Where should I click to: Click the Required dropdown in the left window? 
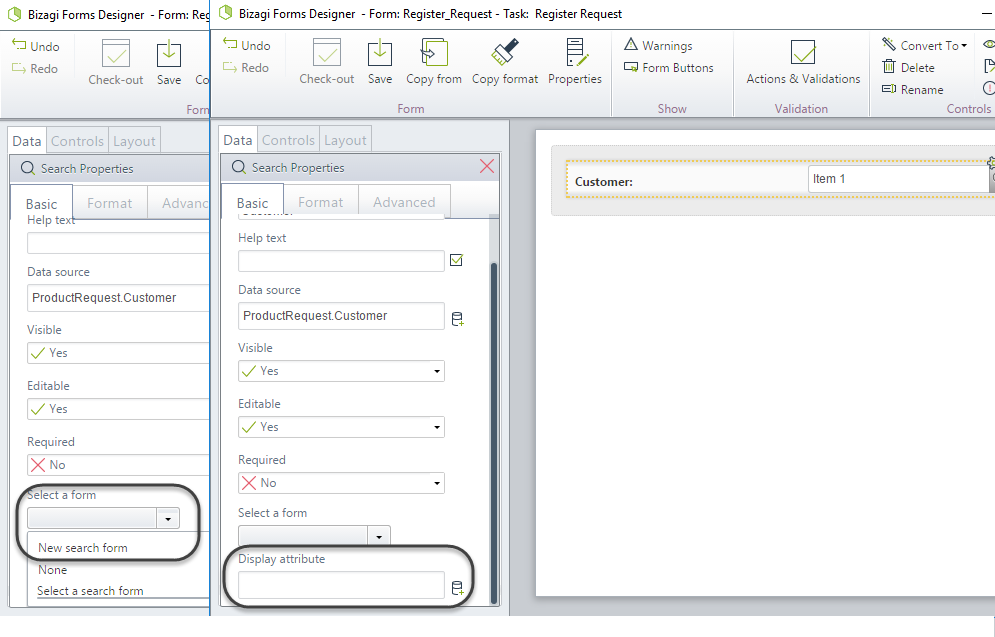pyautogui.click(x=118, y=464)
